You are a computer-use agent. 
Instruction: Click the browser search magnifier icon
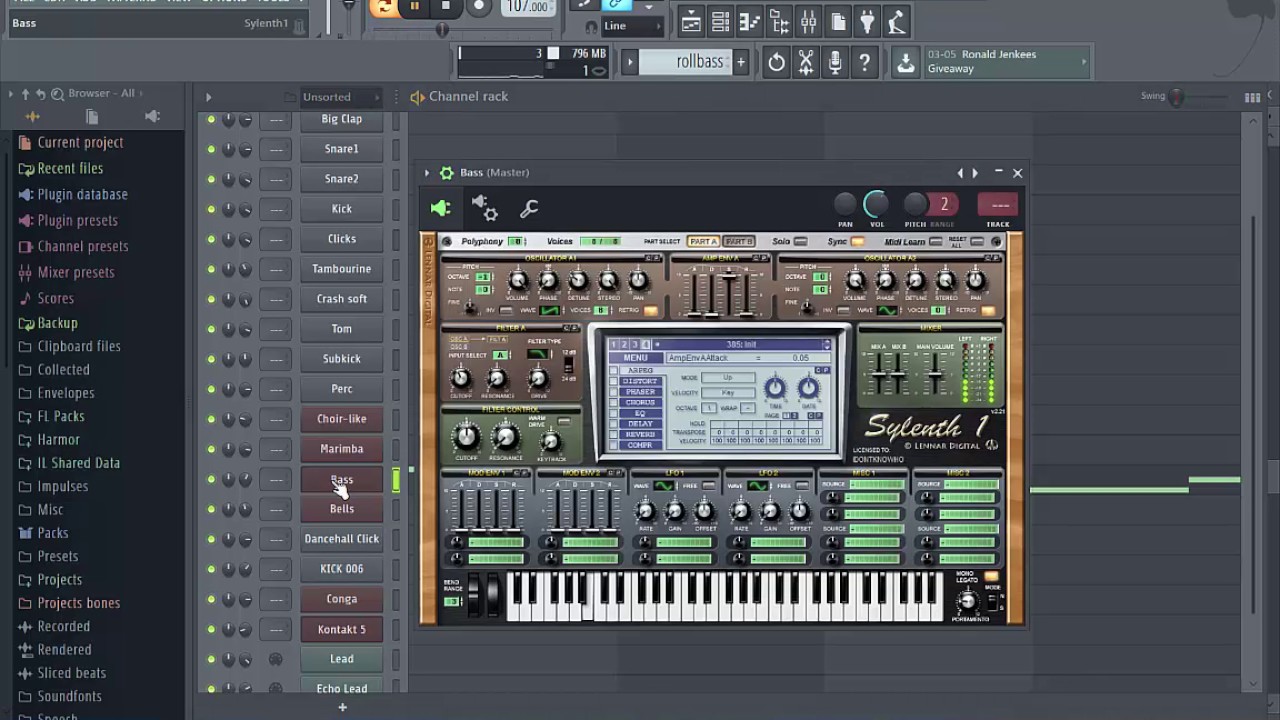click(x=55, y=93)
